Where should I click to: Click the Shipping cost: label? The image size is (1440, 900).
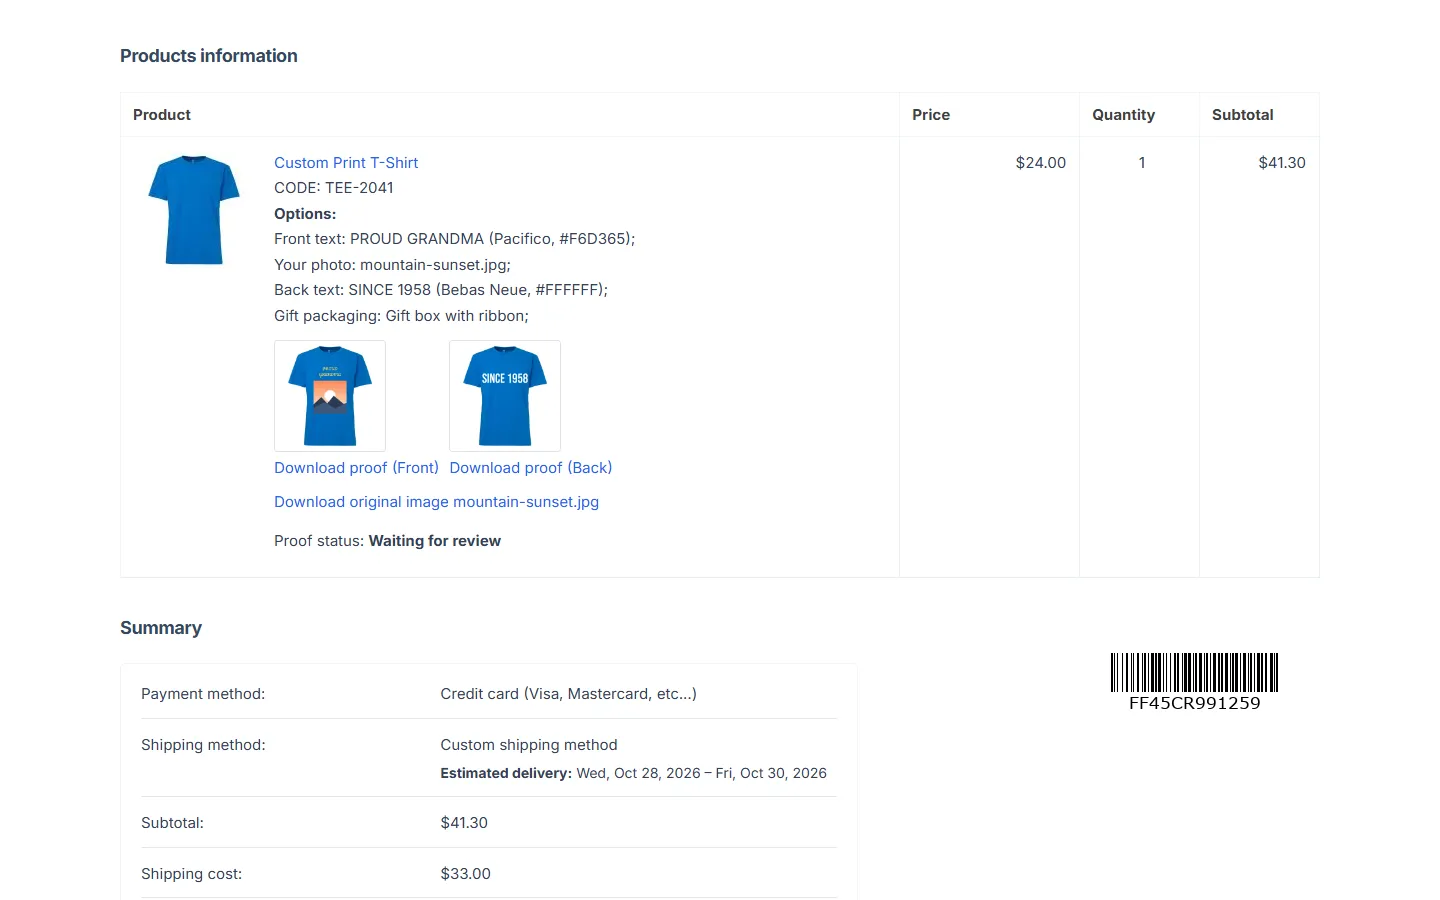coord(191,873)
